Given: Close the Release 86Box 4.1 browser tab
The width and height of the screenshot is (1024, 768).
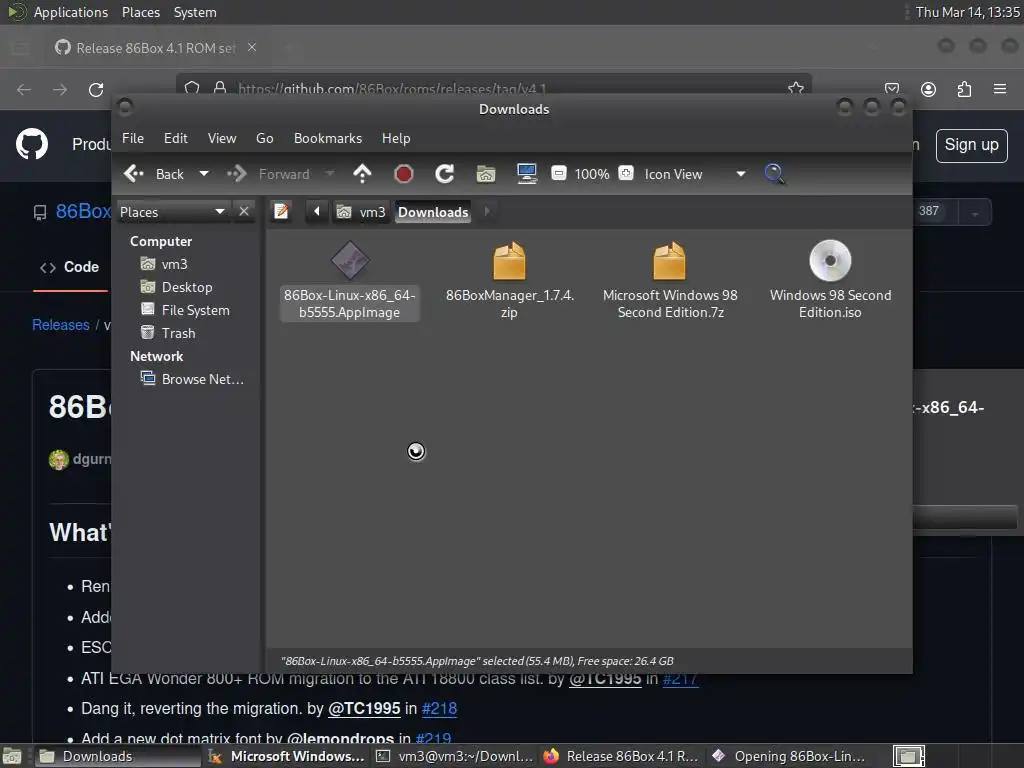Looking at the screenshot, I should pos(252,48).
